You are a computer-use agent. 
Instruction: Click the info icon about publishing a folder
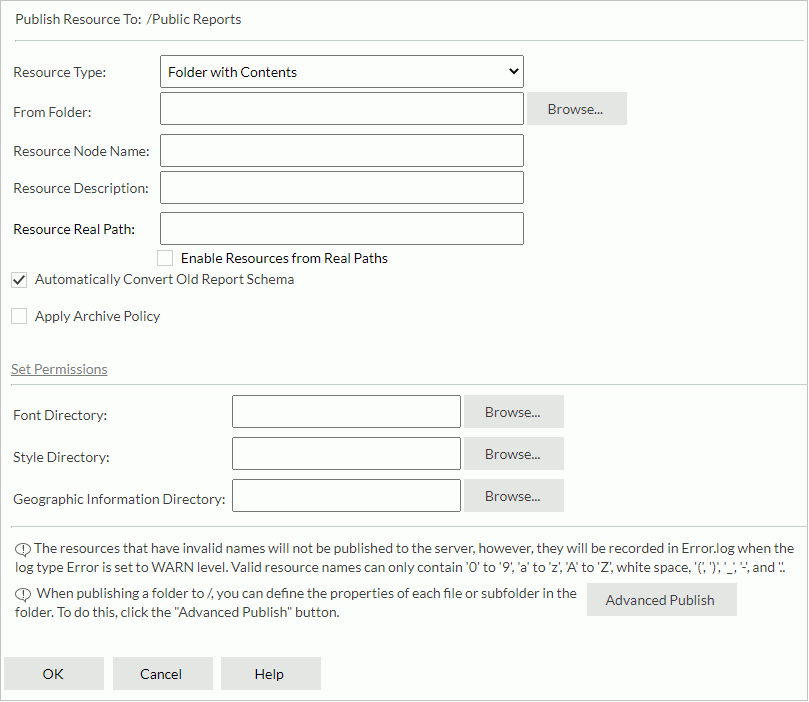pos(21,592)
